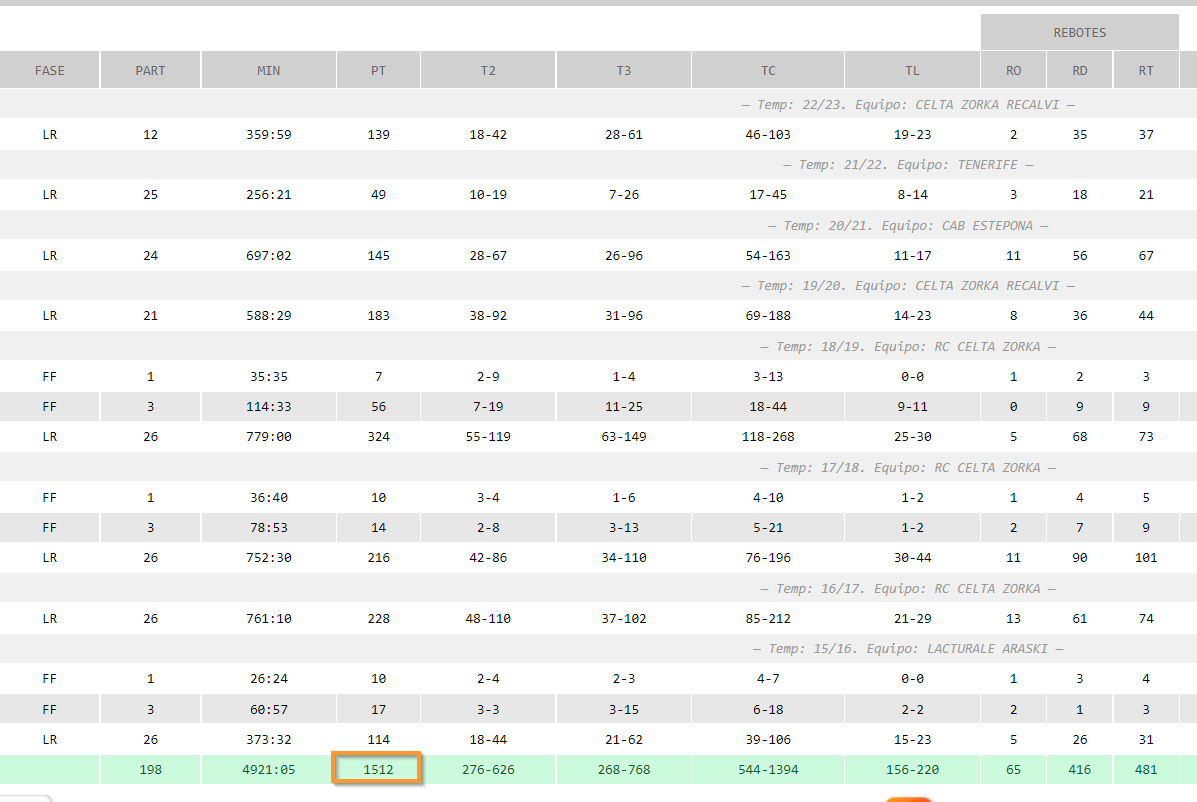This screenshot has height=802, width=1197.
Task: Select the TC value 54-163
Action: point(768,256)
